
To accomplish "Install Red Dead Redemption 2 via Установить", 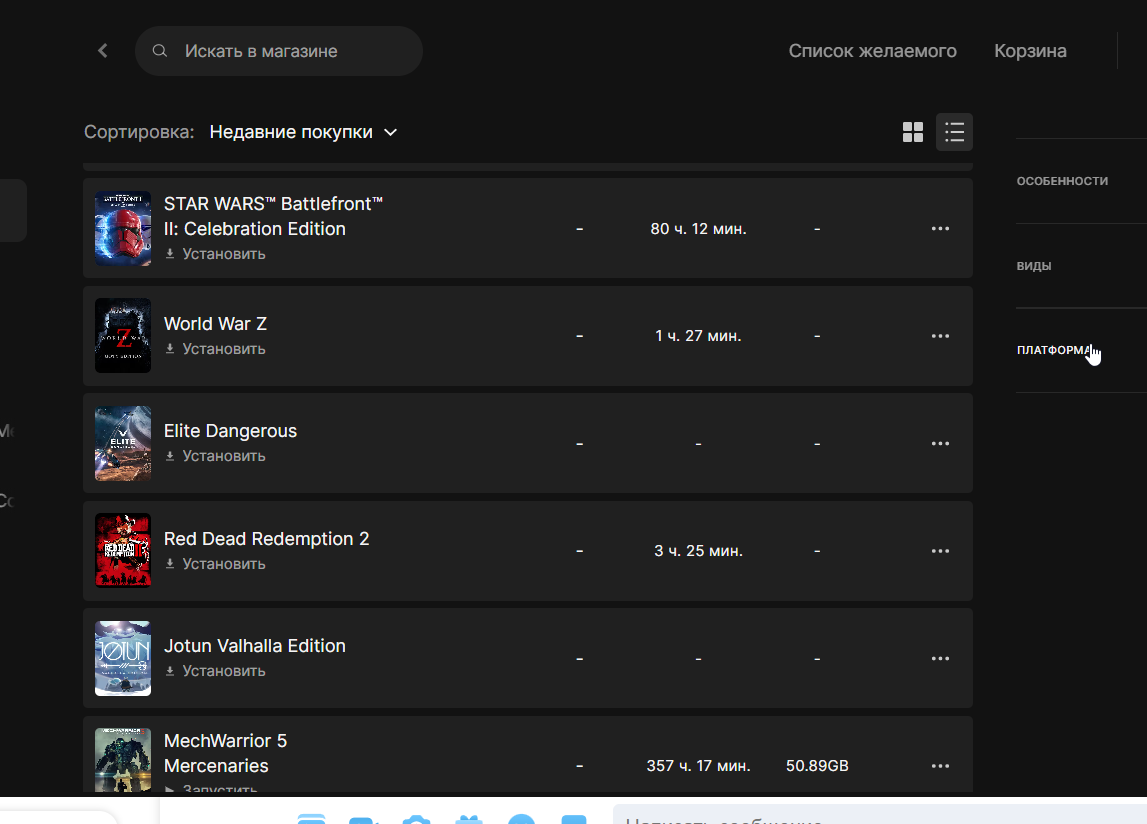I will (x=215, y=564).
